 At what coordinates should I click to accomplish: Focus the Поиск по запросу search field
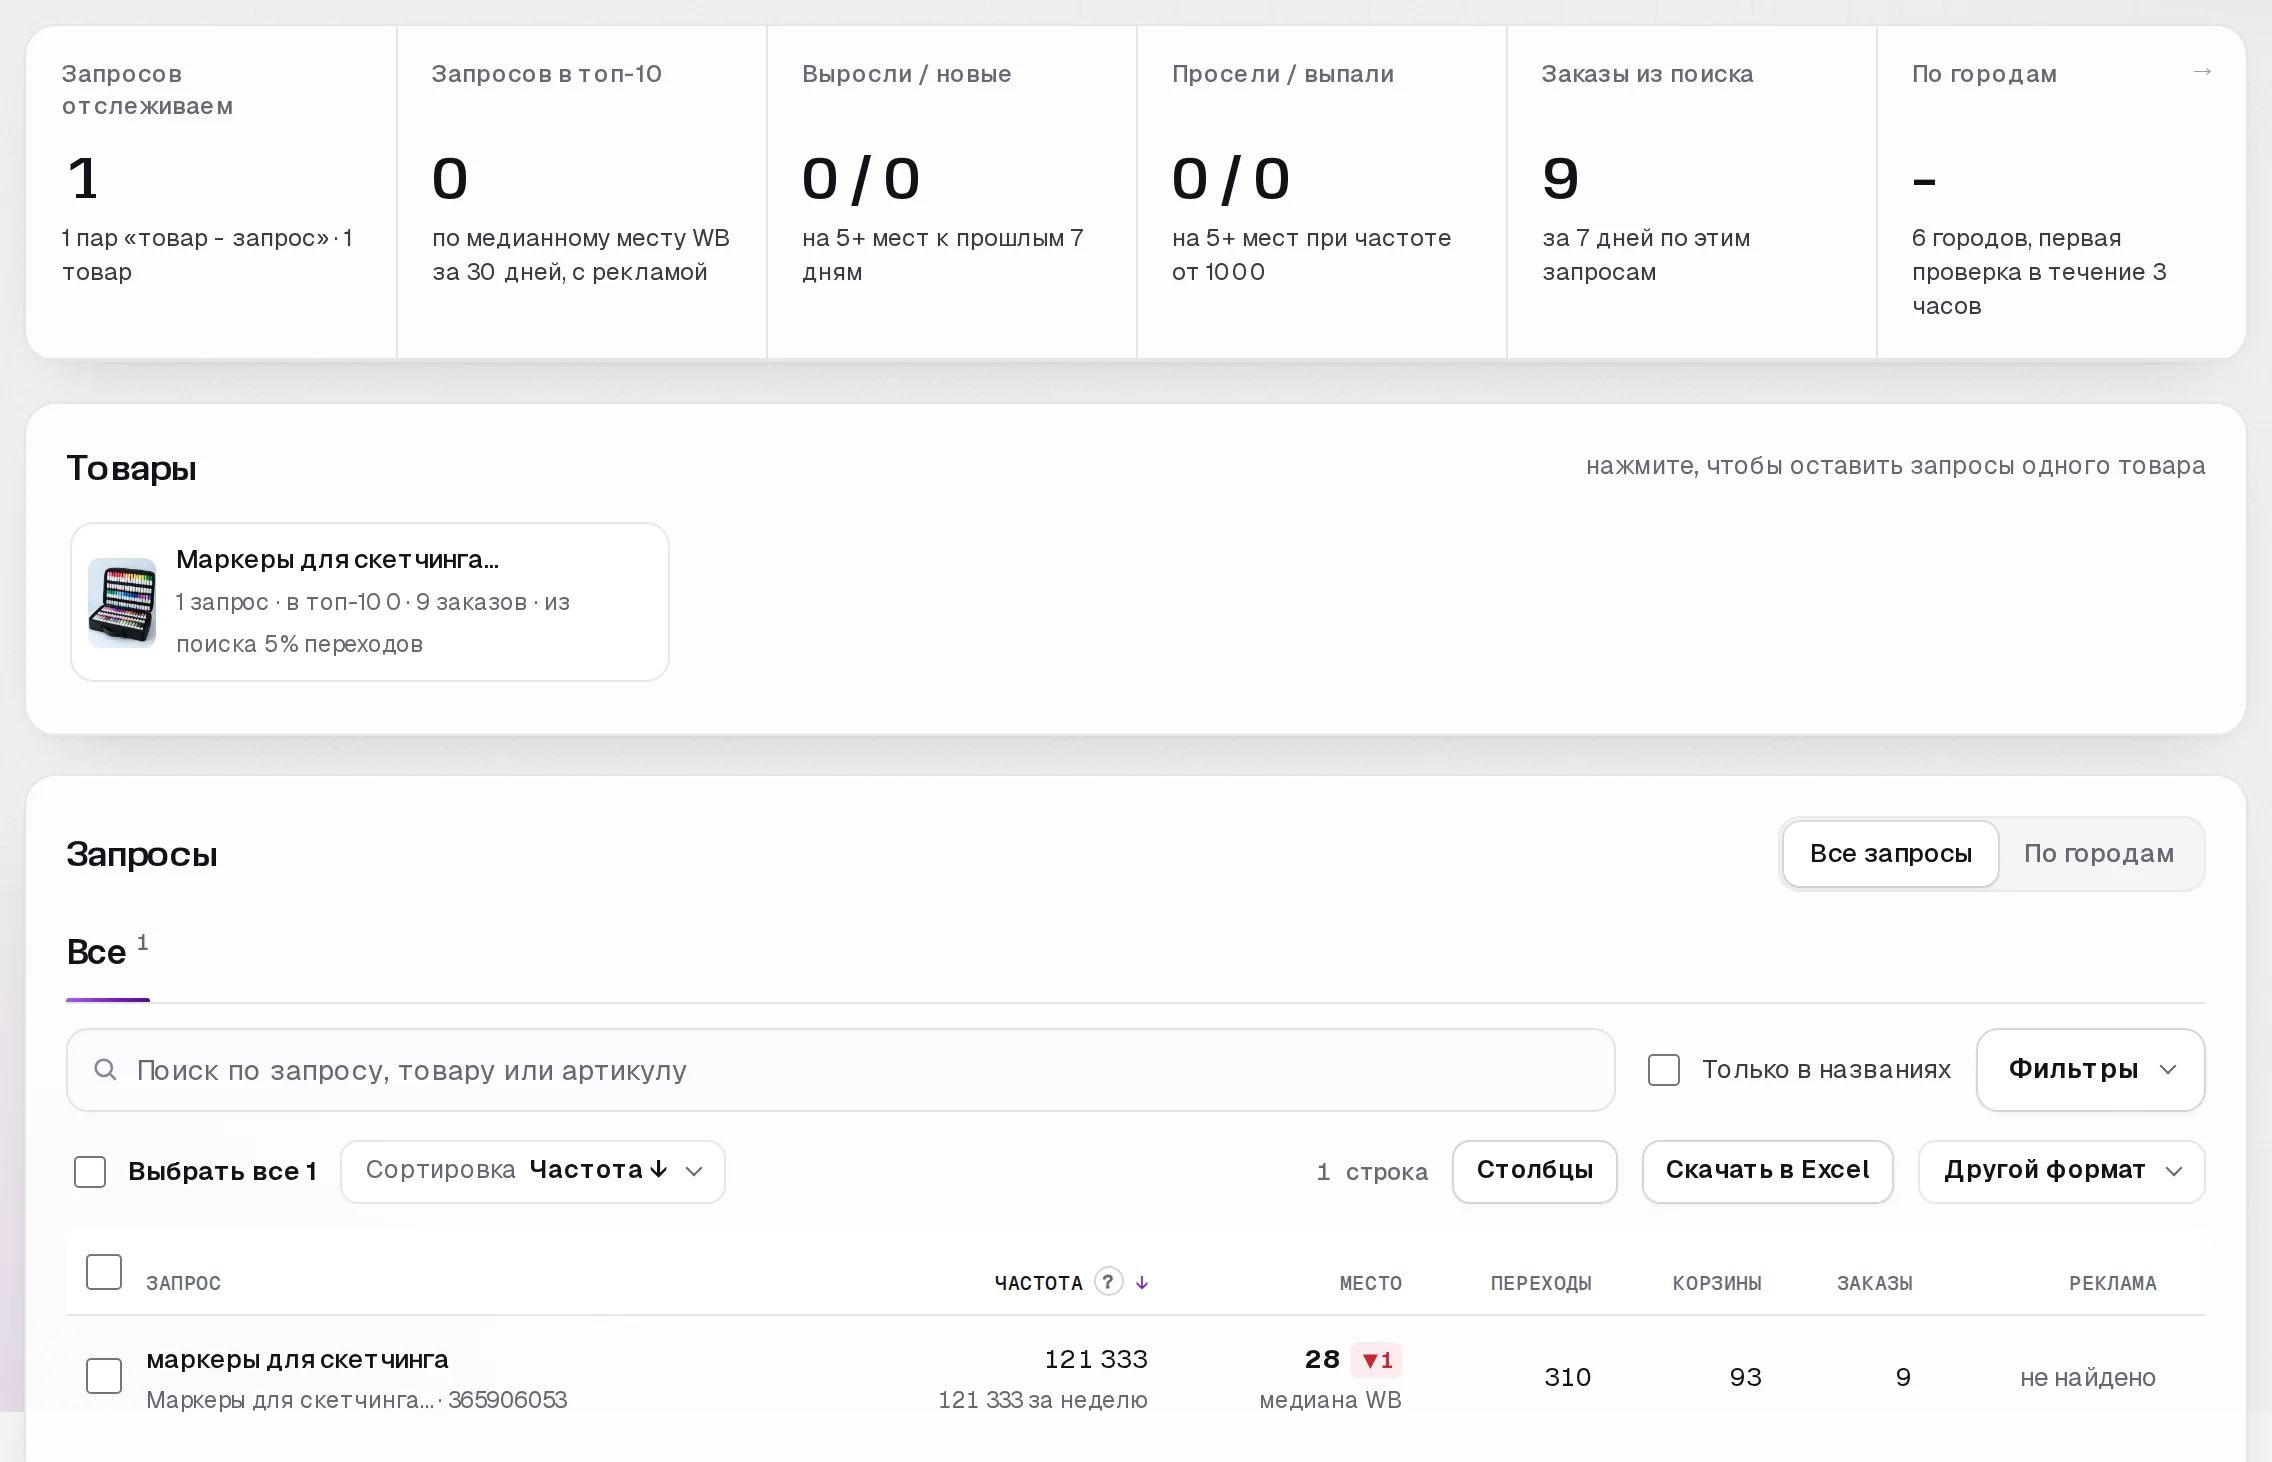tap(840, 1070)
